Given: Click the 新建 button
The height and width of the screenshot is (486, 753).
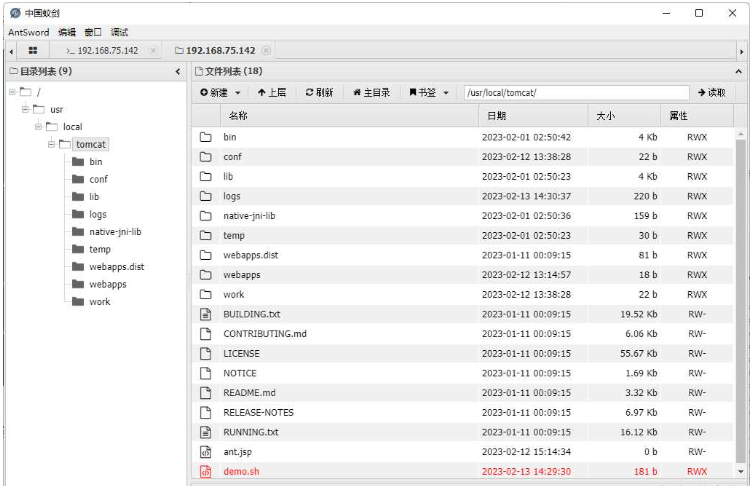Looking at the screenshot, I should pos(214,92).
